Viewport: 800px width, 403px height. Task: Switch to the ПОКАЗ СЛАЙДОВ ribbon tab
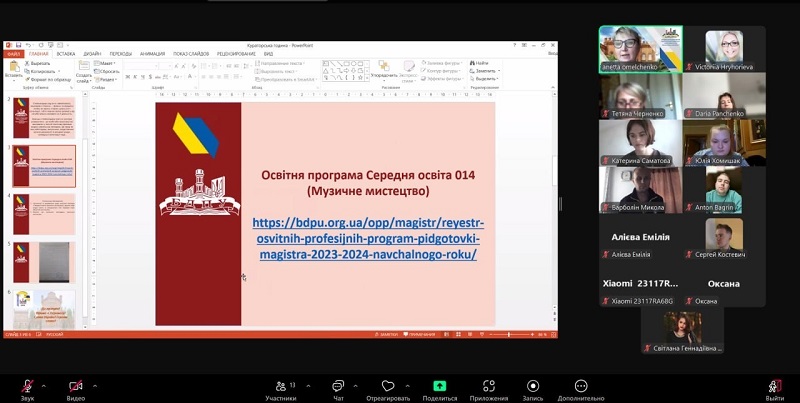[x=191, y=54]
